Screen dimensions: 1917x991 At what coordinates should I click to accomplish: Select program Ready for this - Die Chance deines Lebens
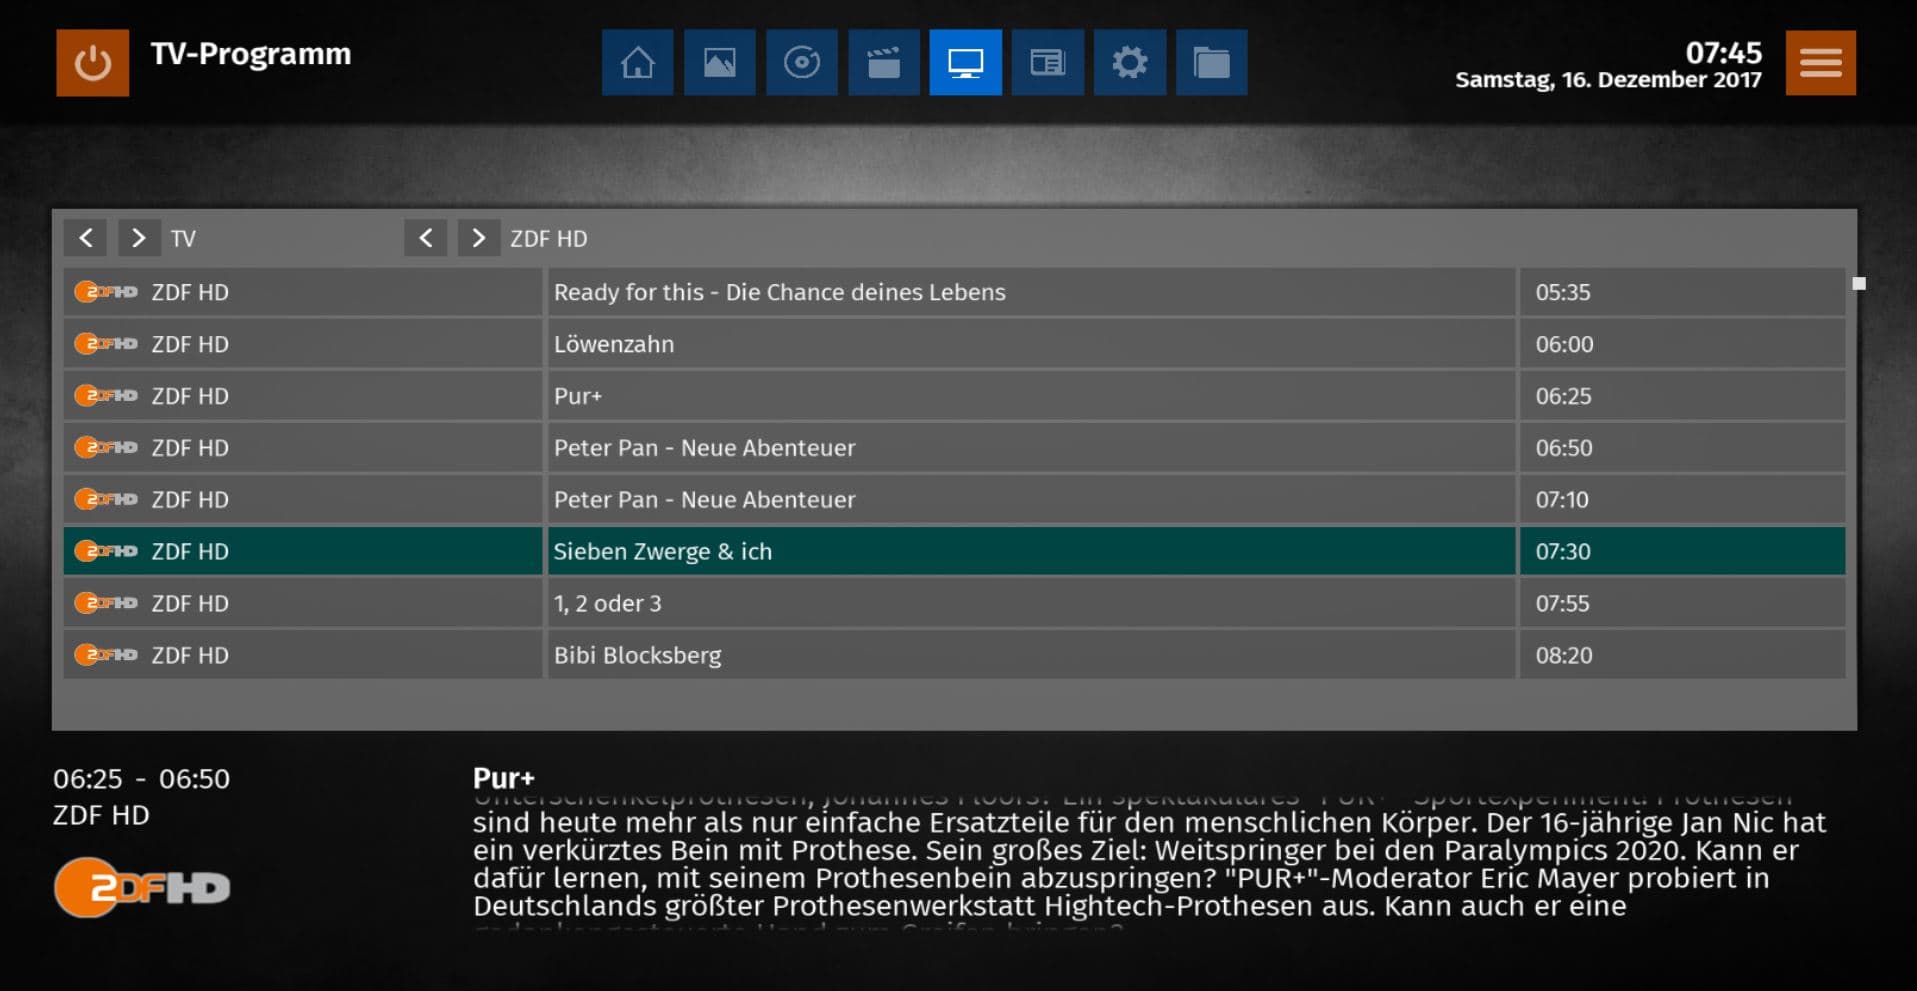[1031, 292]
